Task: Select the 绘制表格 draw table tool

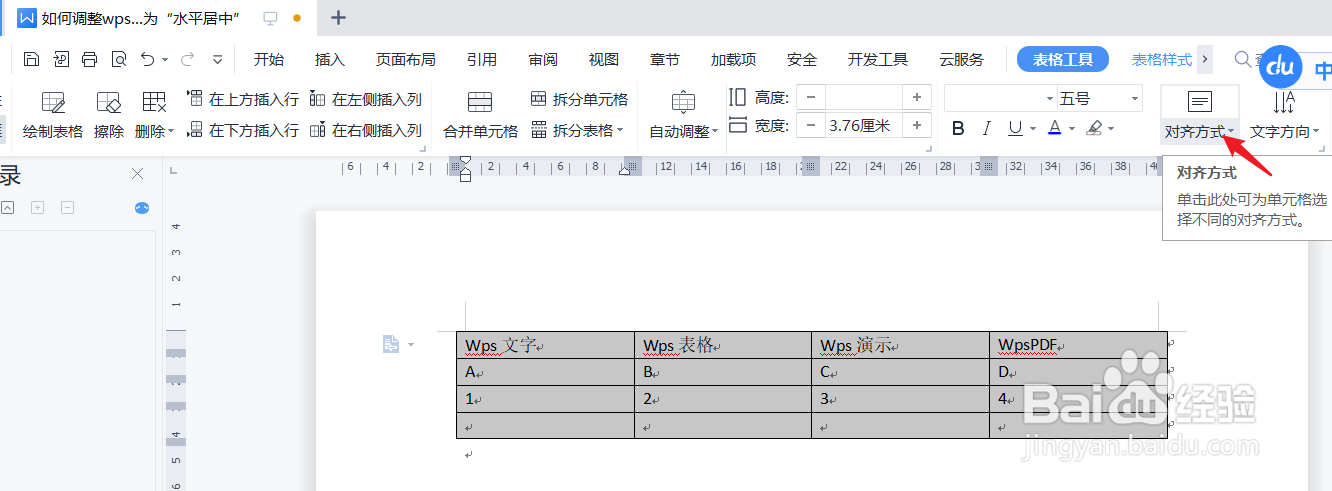Action: 53,114
